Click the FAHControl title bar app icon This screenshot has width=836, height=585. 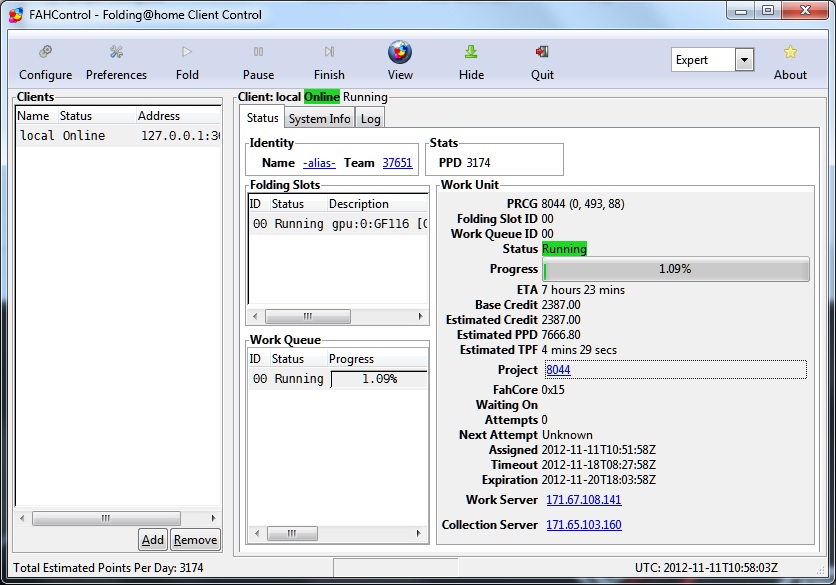tap(16, 15)
